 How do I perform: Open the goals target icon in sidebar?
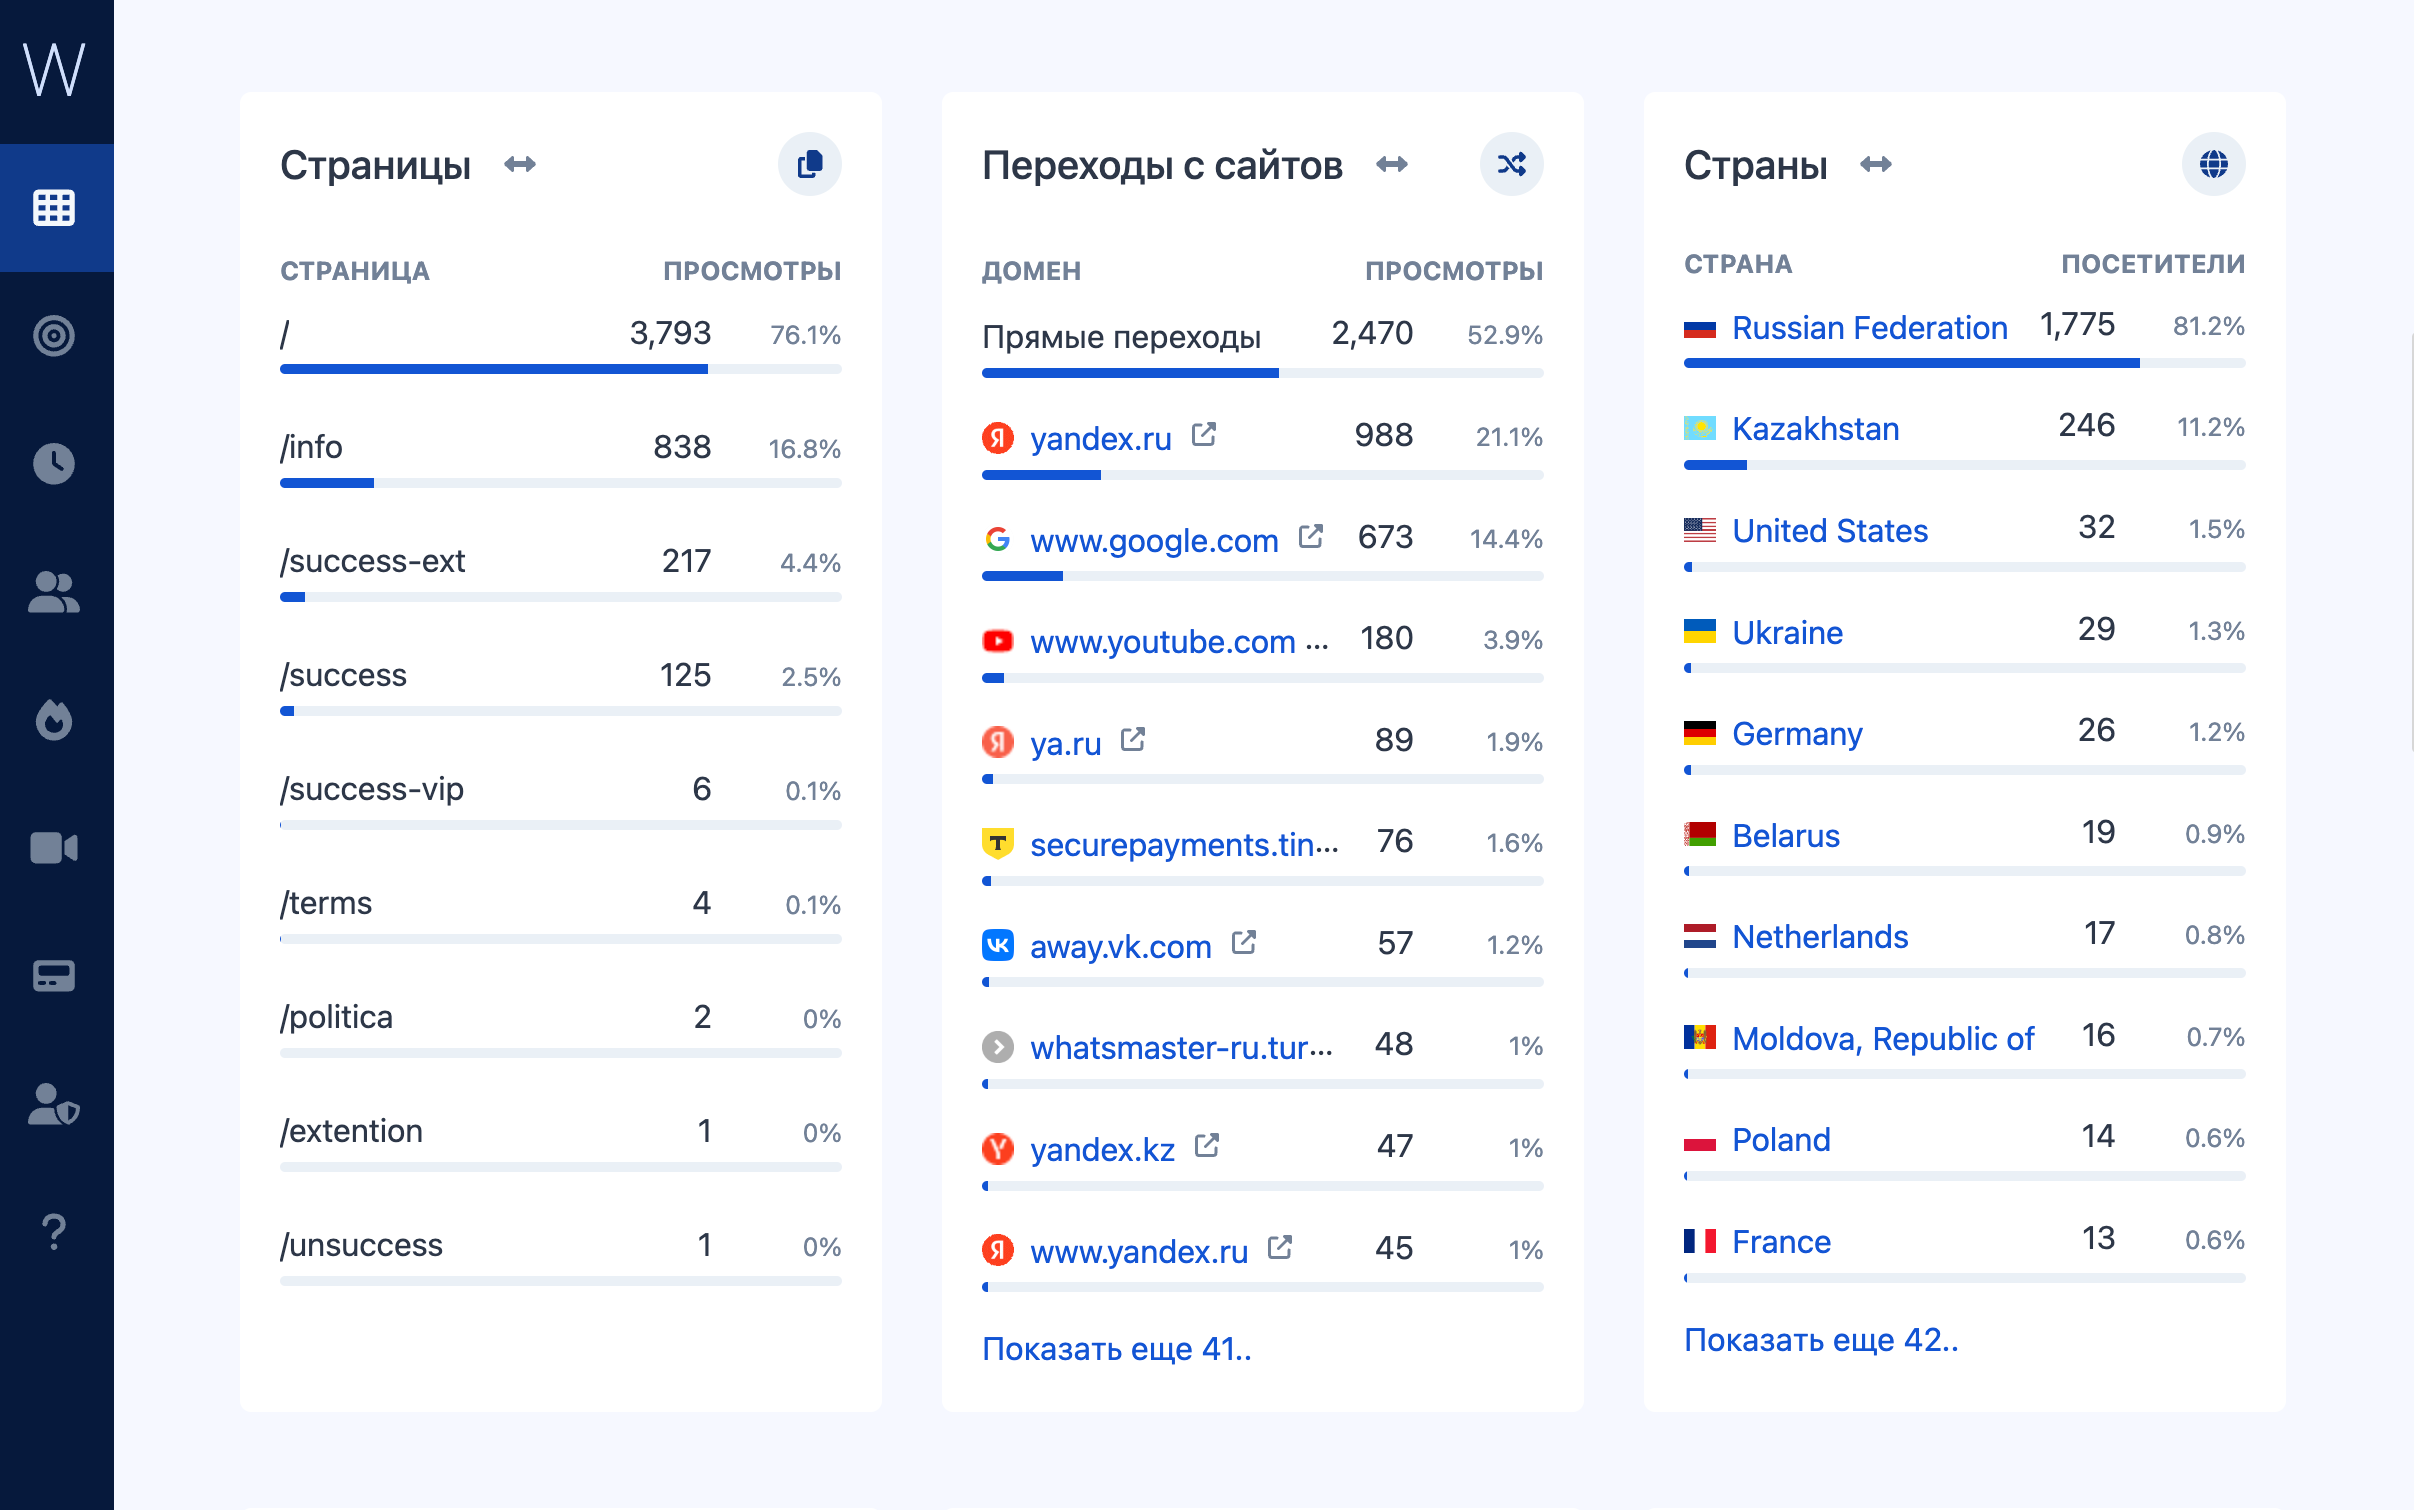(x=54, y=336)
